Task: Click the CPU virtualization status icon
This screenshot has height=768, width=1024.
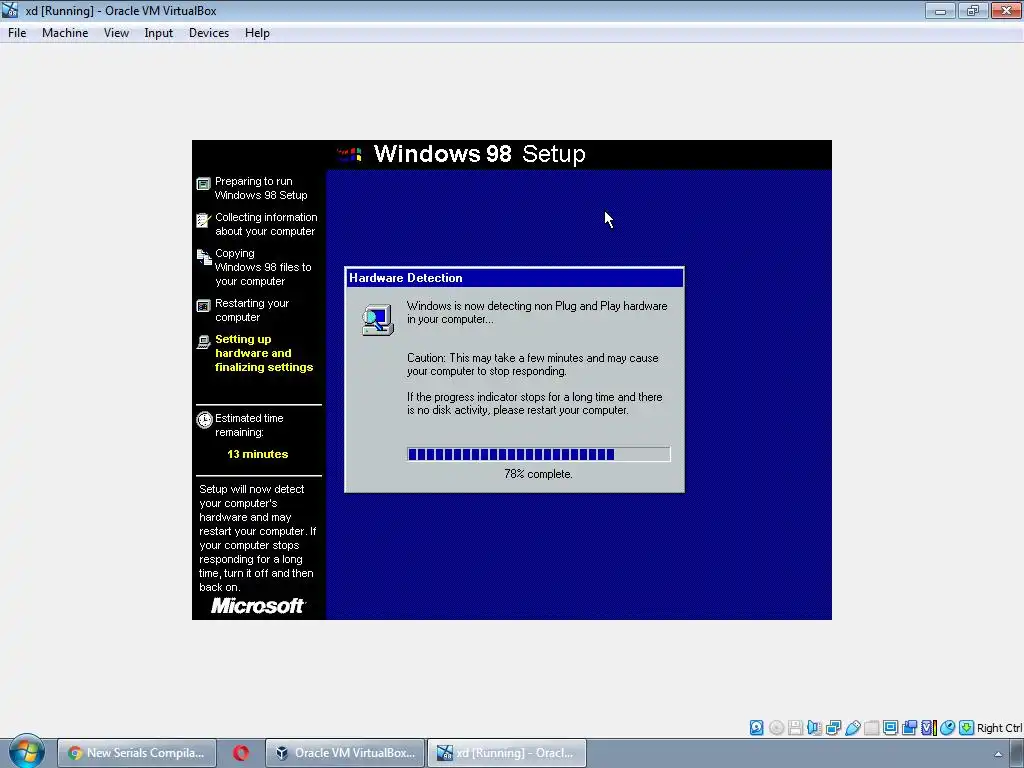Action: tap(929, 728)
